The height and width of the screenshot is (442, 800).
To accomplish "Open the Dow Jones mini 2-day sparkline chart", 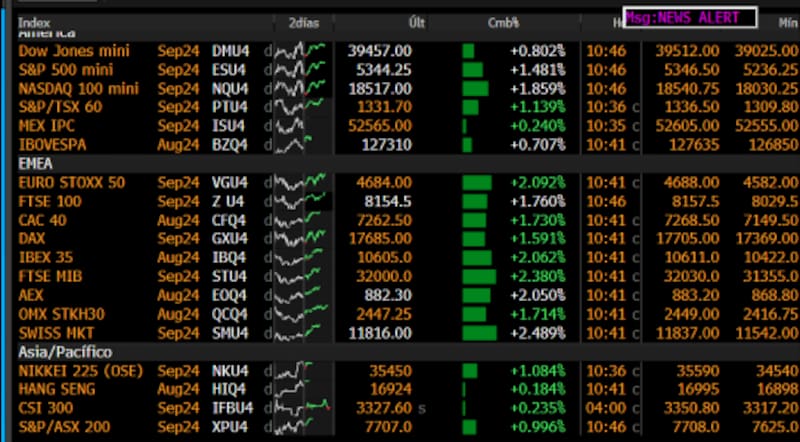I will pyautogui.click(x=302, y=51).
